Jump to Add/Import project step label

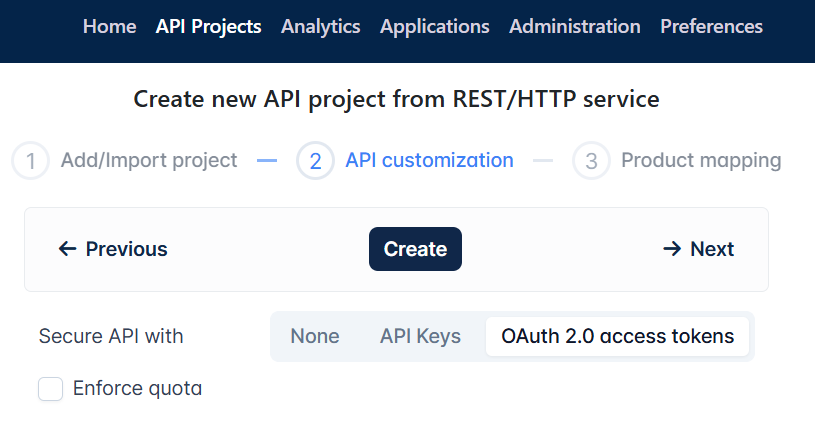(x=149, y=160)
